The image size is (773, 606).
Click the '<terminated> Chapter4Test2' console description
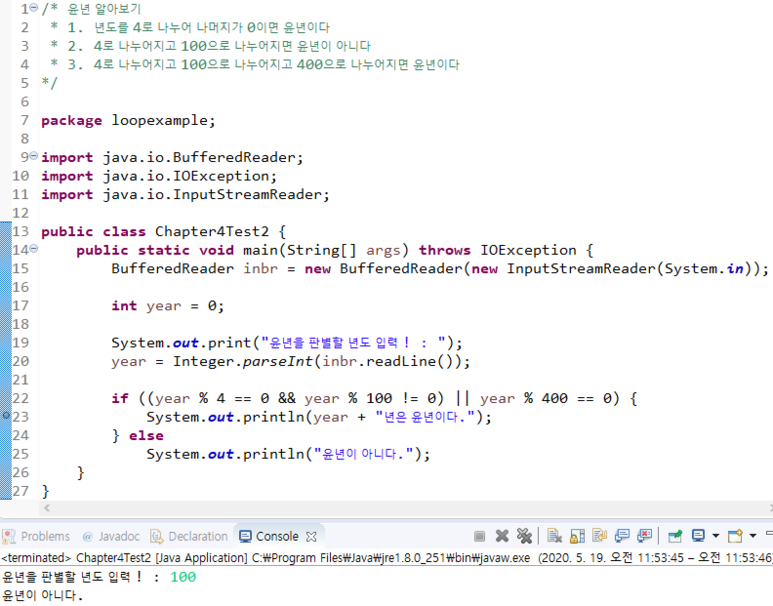point(76,558)
